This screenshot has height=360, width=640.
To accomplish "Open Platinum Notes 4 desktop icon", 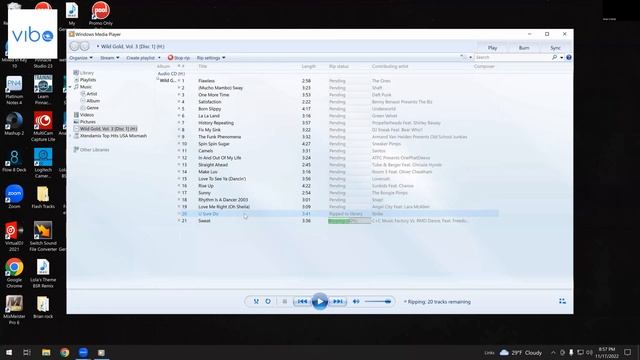I will (x=14, y=90).
